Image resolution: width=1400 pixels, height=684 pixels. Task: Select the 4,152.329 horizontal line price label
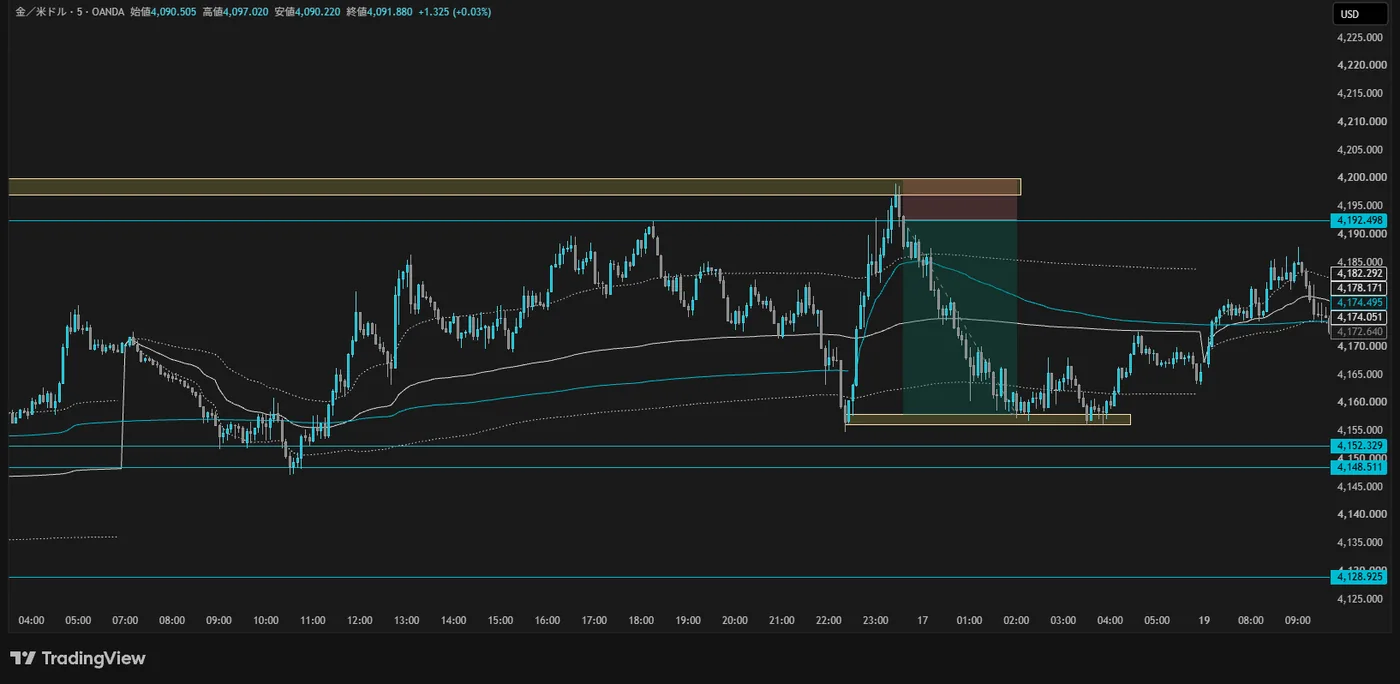pyautogui.click(x=1359, y=445)
